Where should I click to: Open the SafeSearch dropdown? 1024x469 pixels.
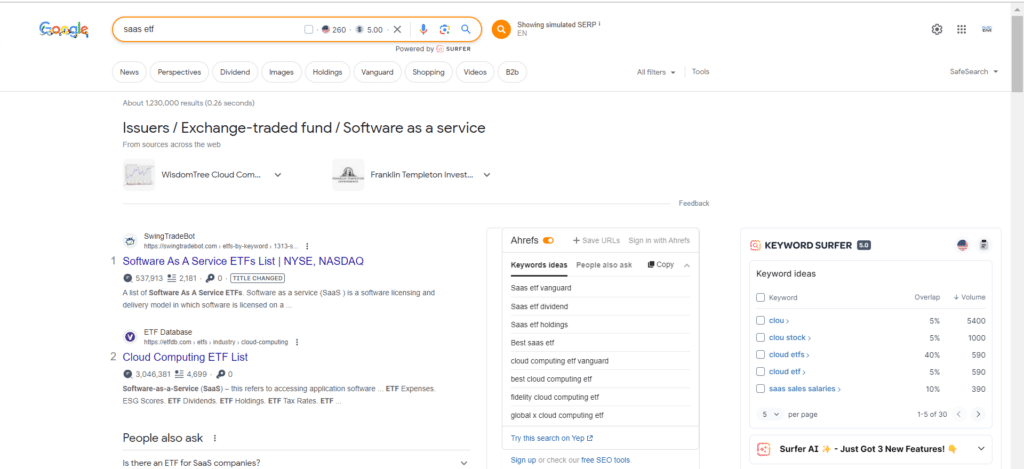coord(974,72)
